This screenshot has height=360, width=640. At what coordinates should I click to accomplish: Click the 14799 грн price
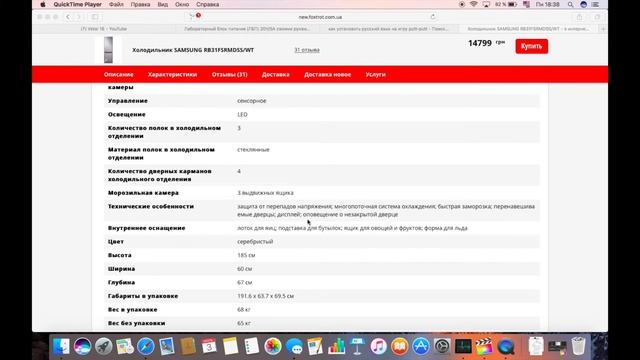486,43
